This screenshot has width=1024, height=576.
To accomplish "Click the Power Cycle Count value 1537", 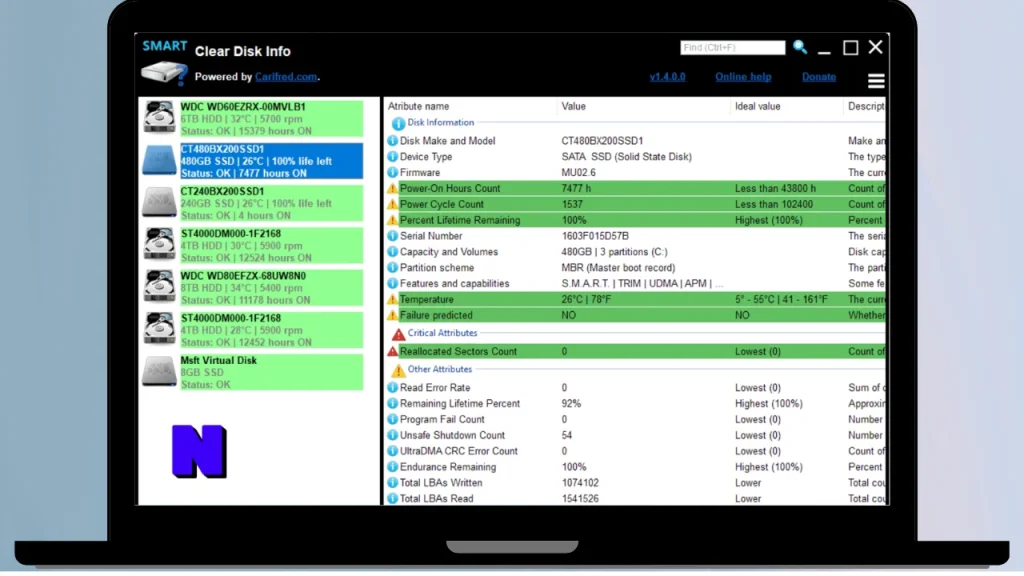I will (572, 204).
